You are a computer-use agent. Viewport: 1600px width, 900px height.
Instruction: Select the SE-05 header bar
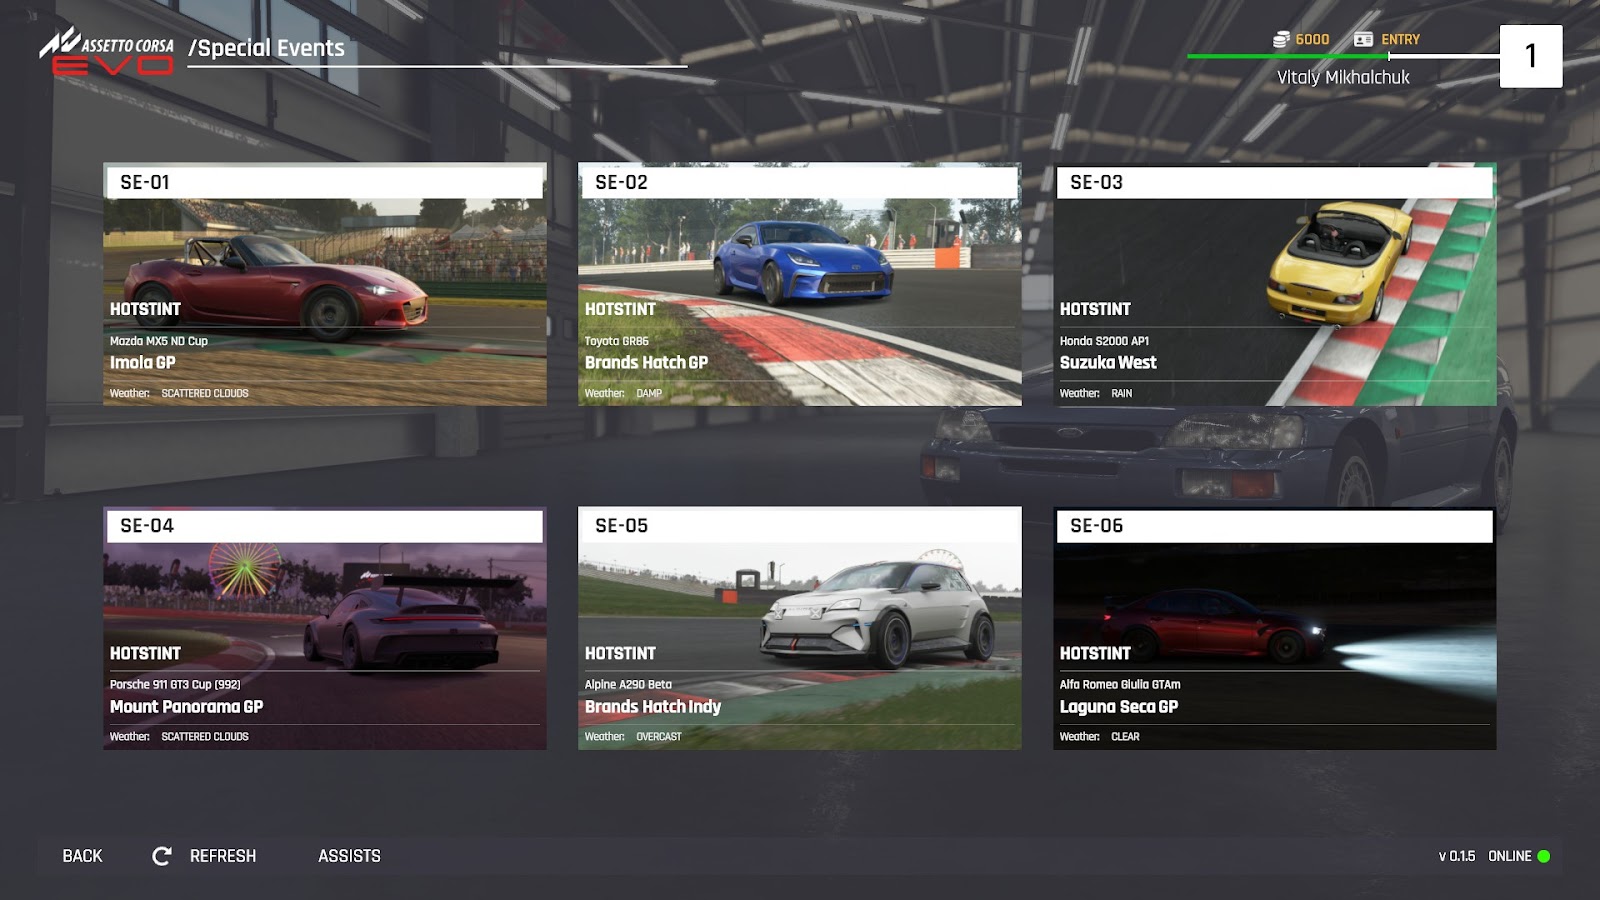pyautogui.click(x=800, y=526)
